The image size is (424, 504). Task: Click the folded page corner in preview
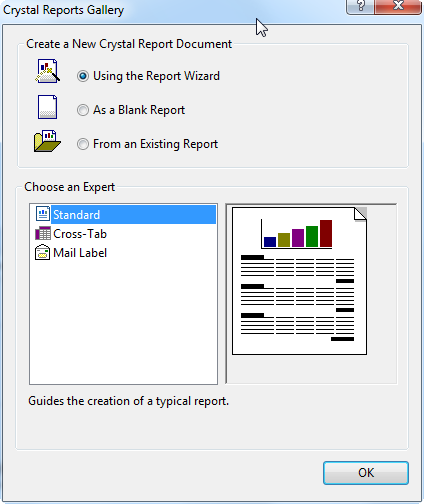click(360, 214)
